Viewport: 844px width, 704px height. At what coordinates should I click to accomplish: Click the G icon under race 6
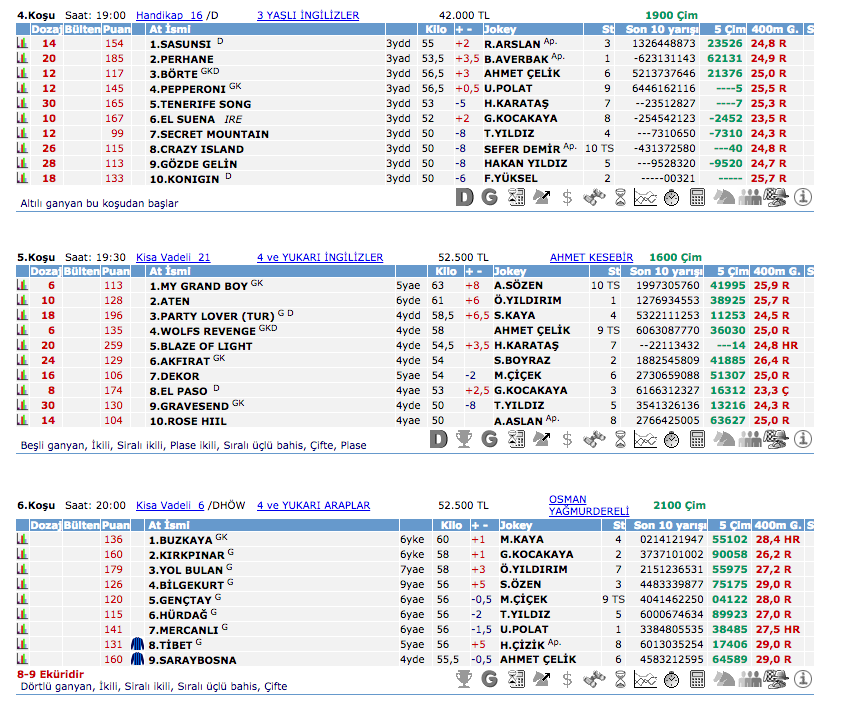(x=490, y=679)
